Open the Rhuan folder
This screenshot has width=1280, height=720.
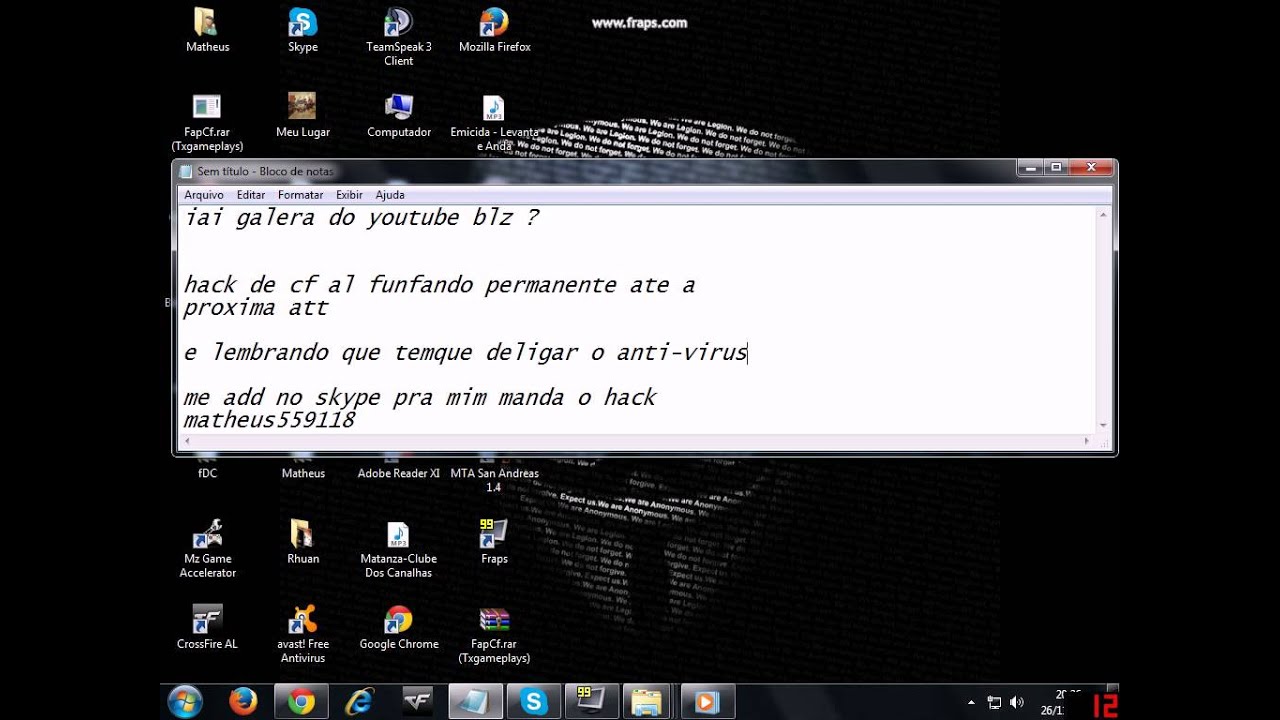click(302, 543)
